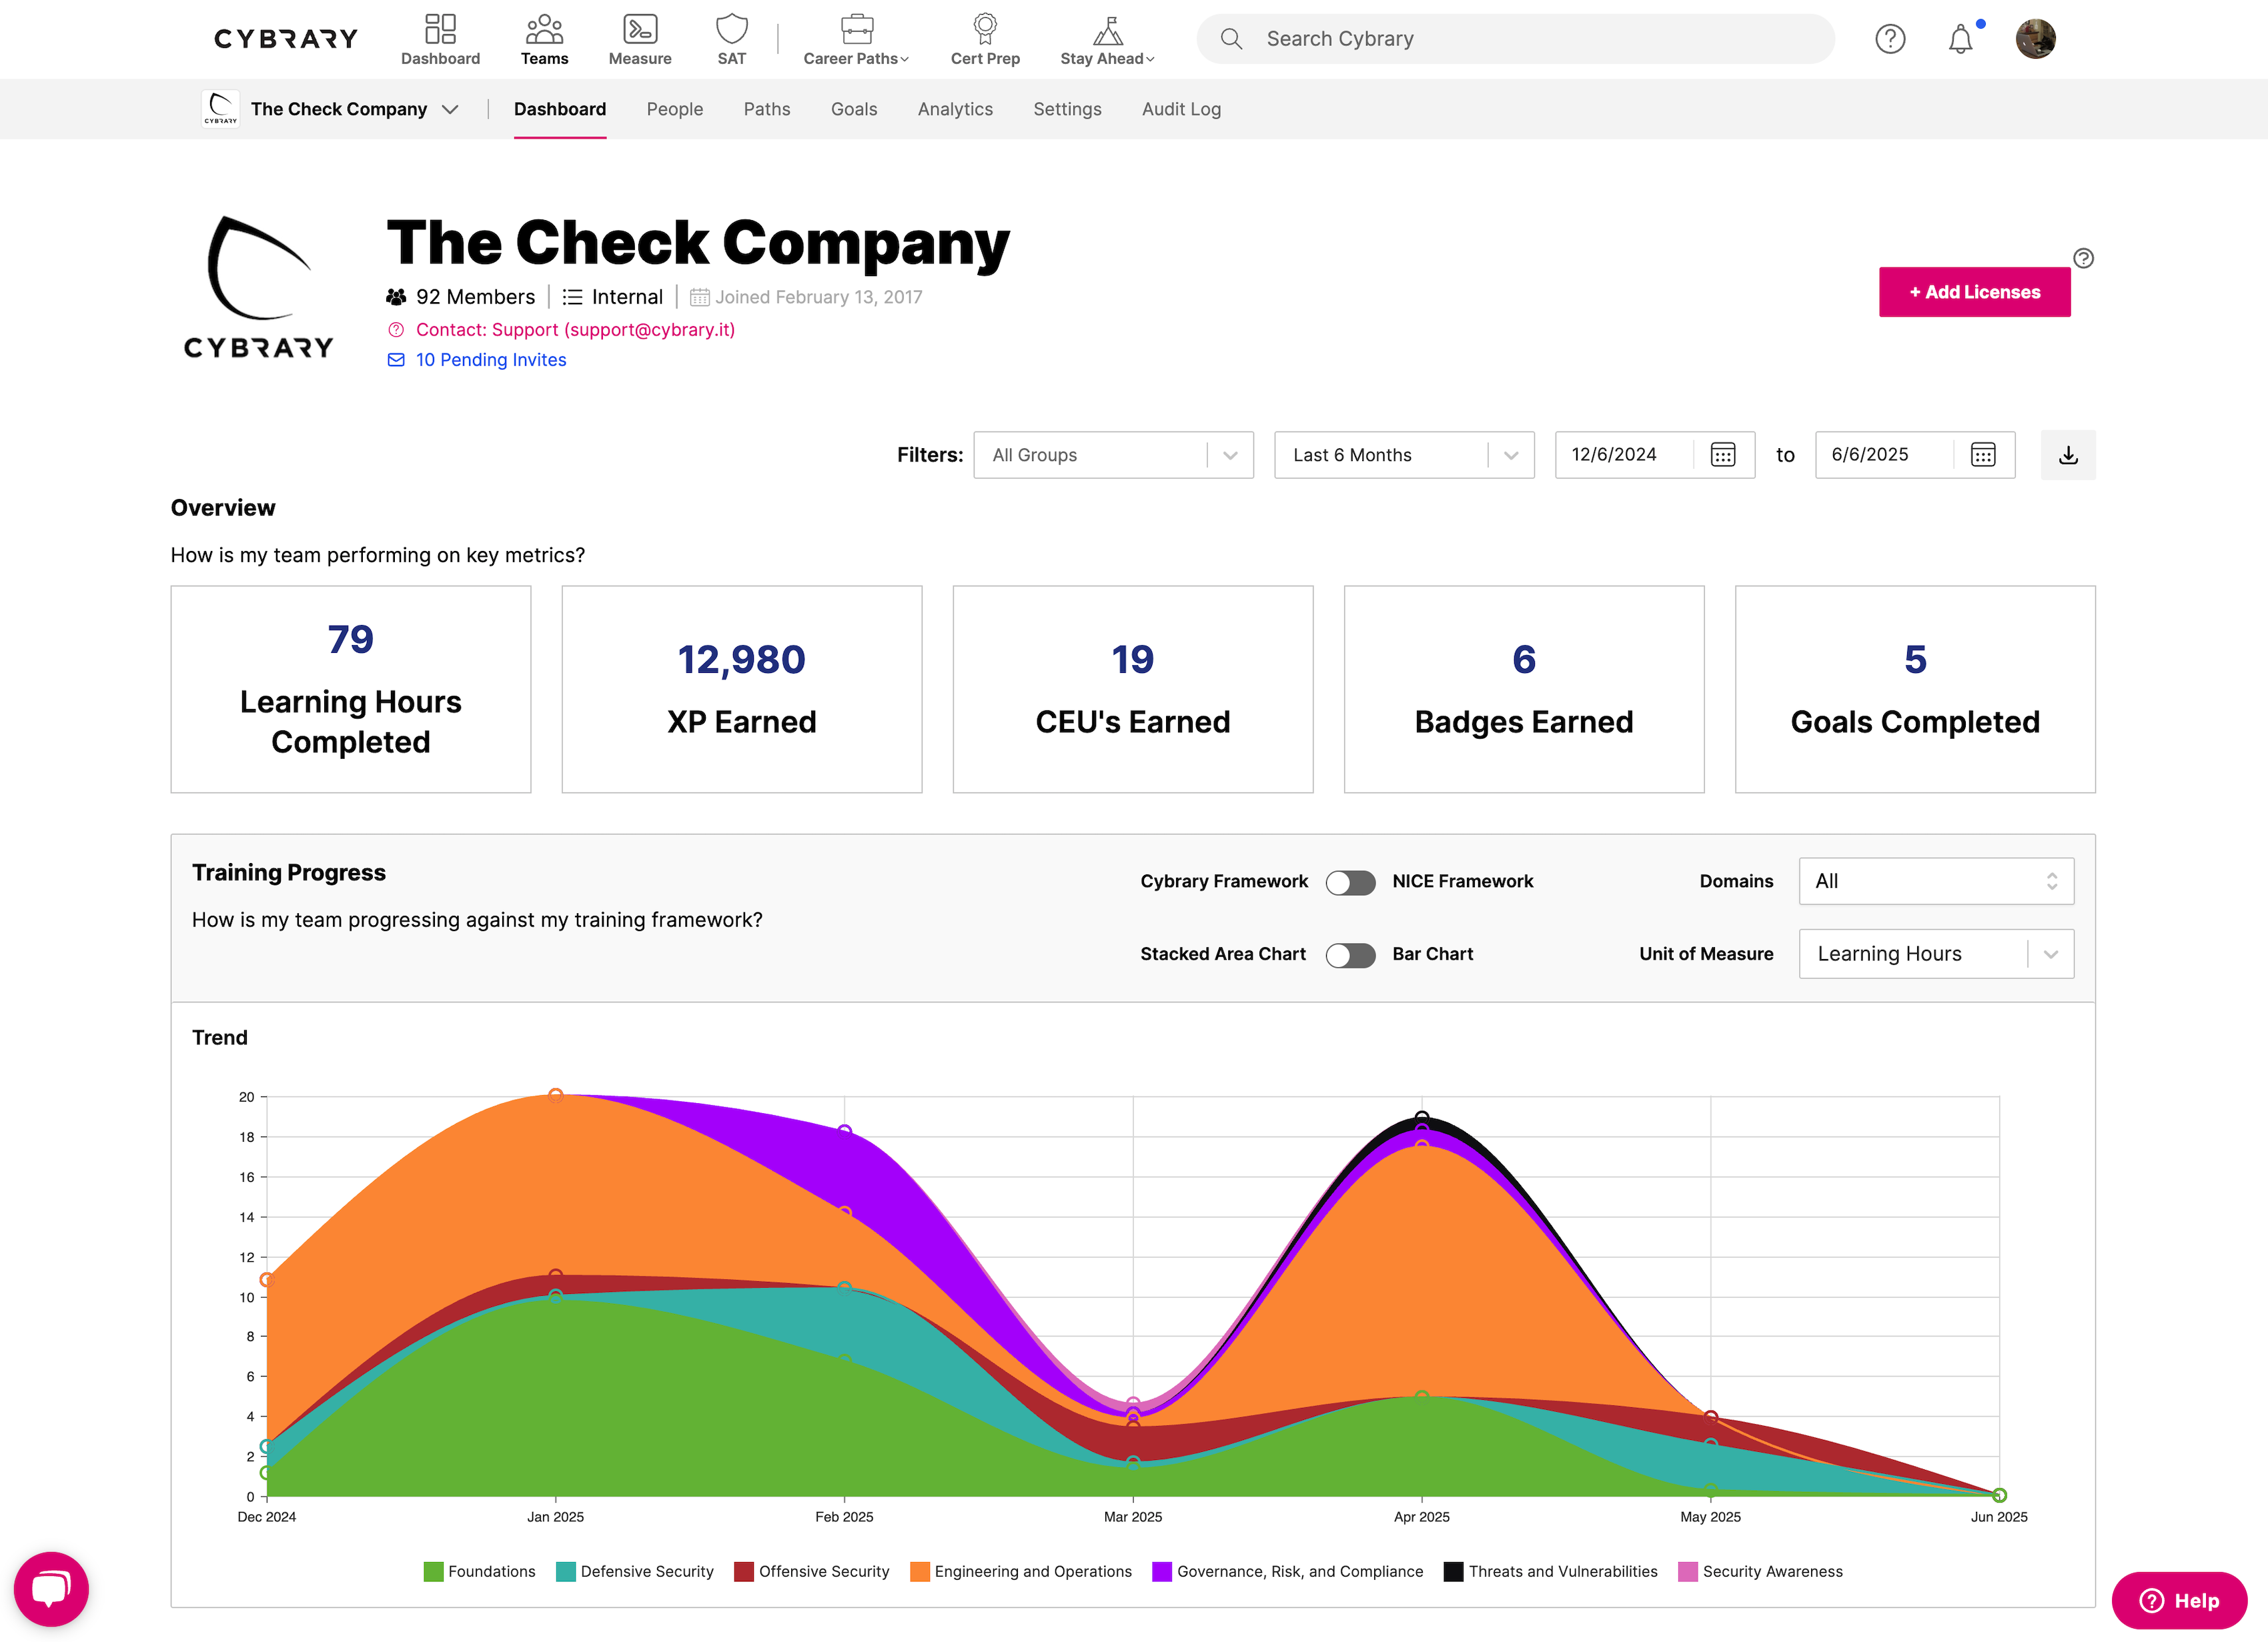Toggle Threats and Vulnerabilities legend swatch
This screenshot has width=2268, height=1642.
[x=1453, y=1572]
